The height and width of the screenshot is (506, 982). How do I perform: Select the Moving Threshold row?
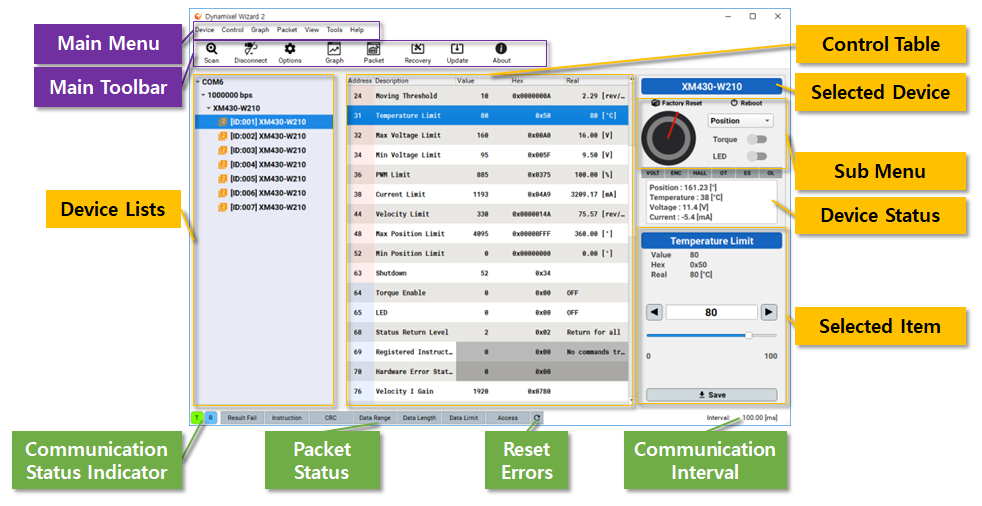[x=487, y=96]
